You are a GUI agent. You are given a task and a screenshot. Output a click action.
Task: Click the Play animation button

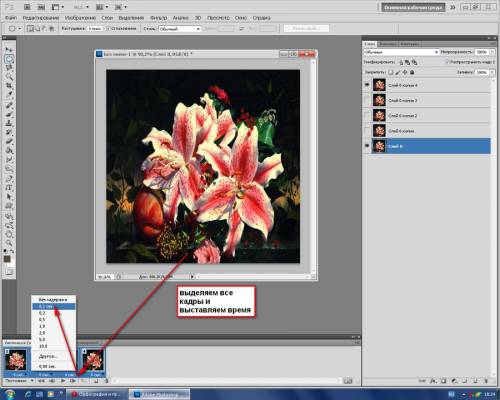coord(63,381)
